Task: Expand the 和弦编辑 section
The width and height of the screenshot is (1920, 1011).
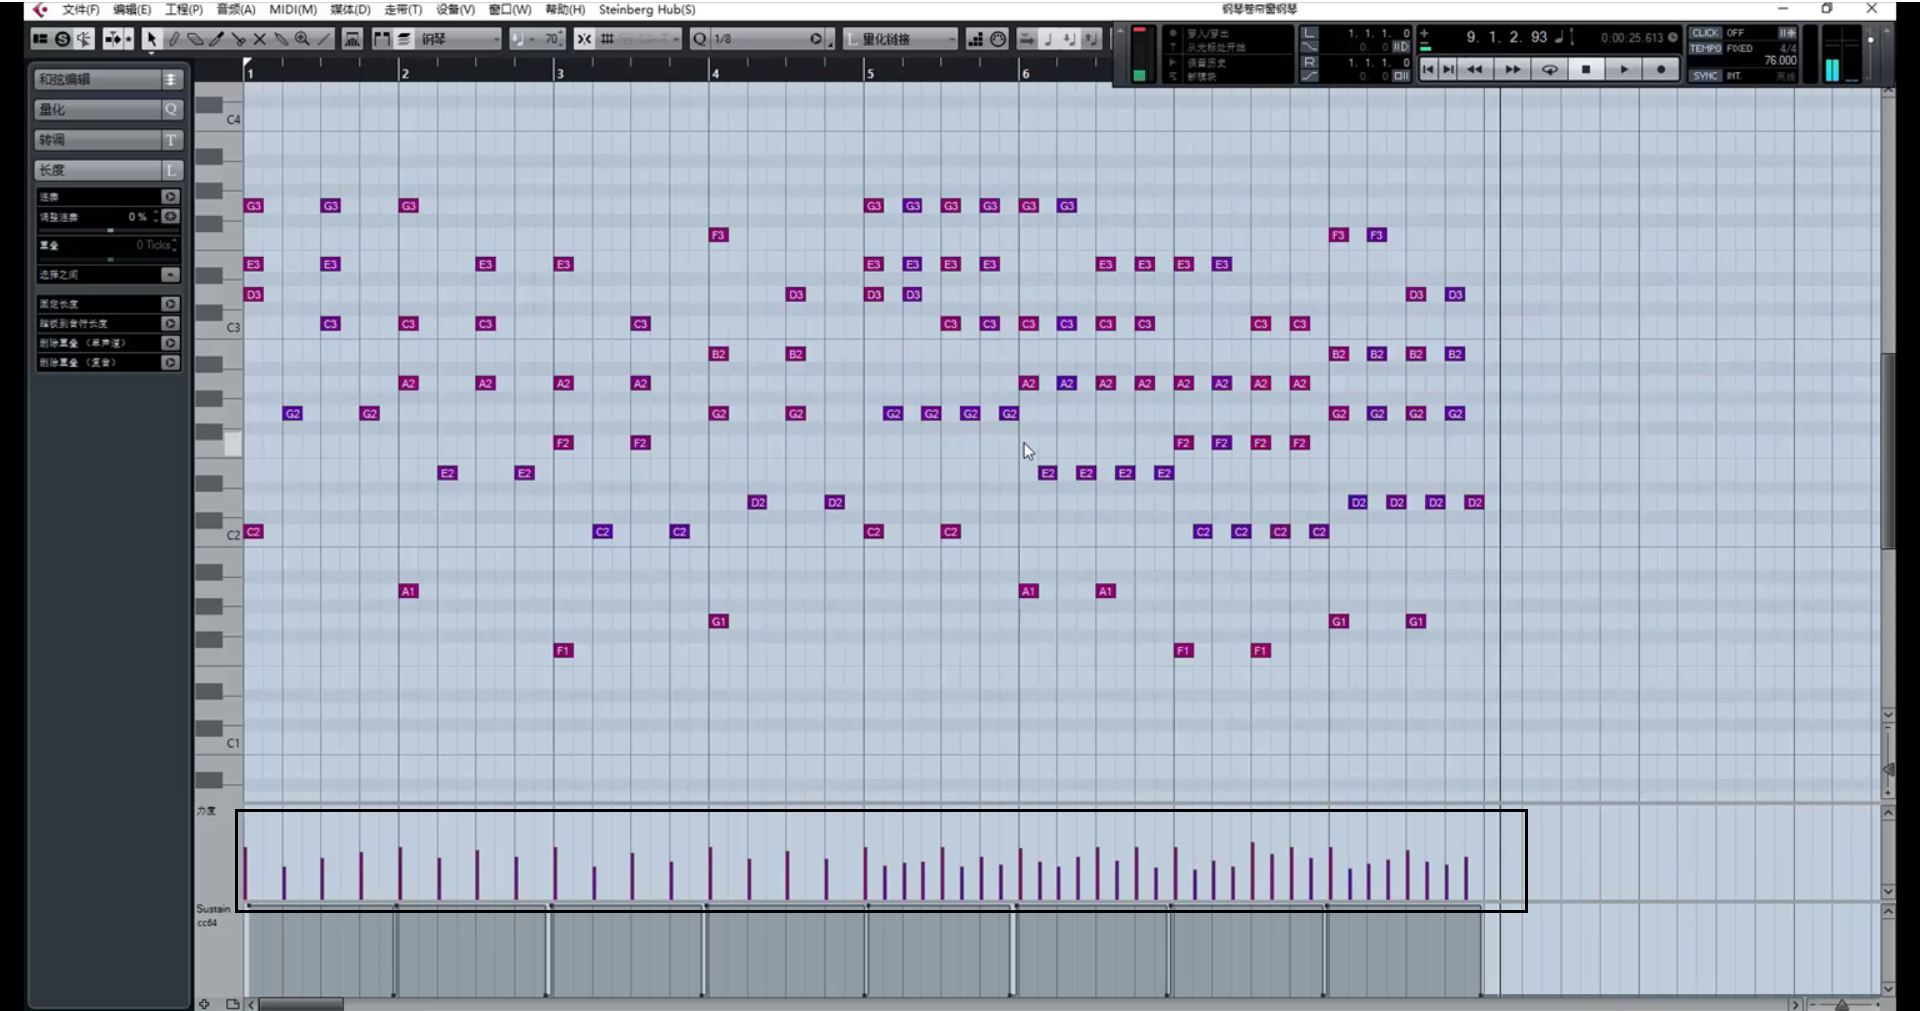Action: 108,79
